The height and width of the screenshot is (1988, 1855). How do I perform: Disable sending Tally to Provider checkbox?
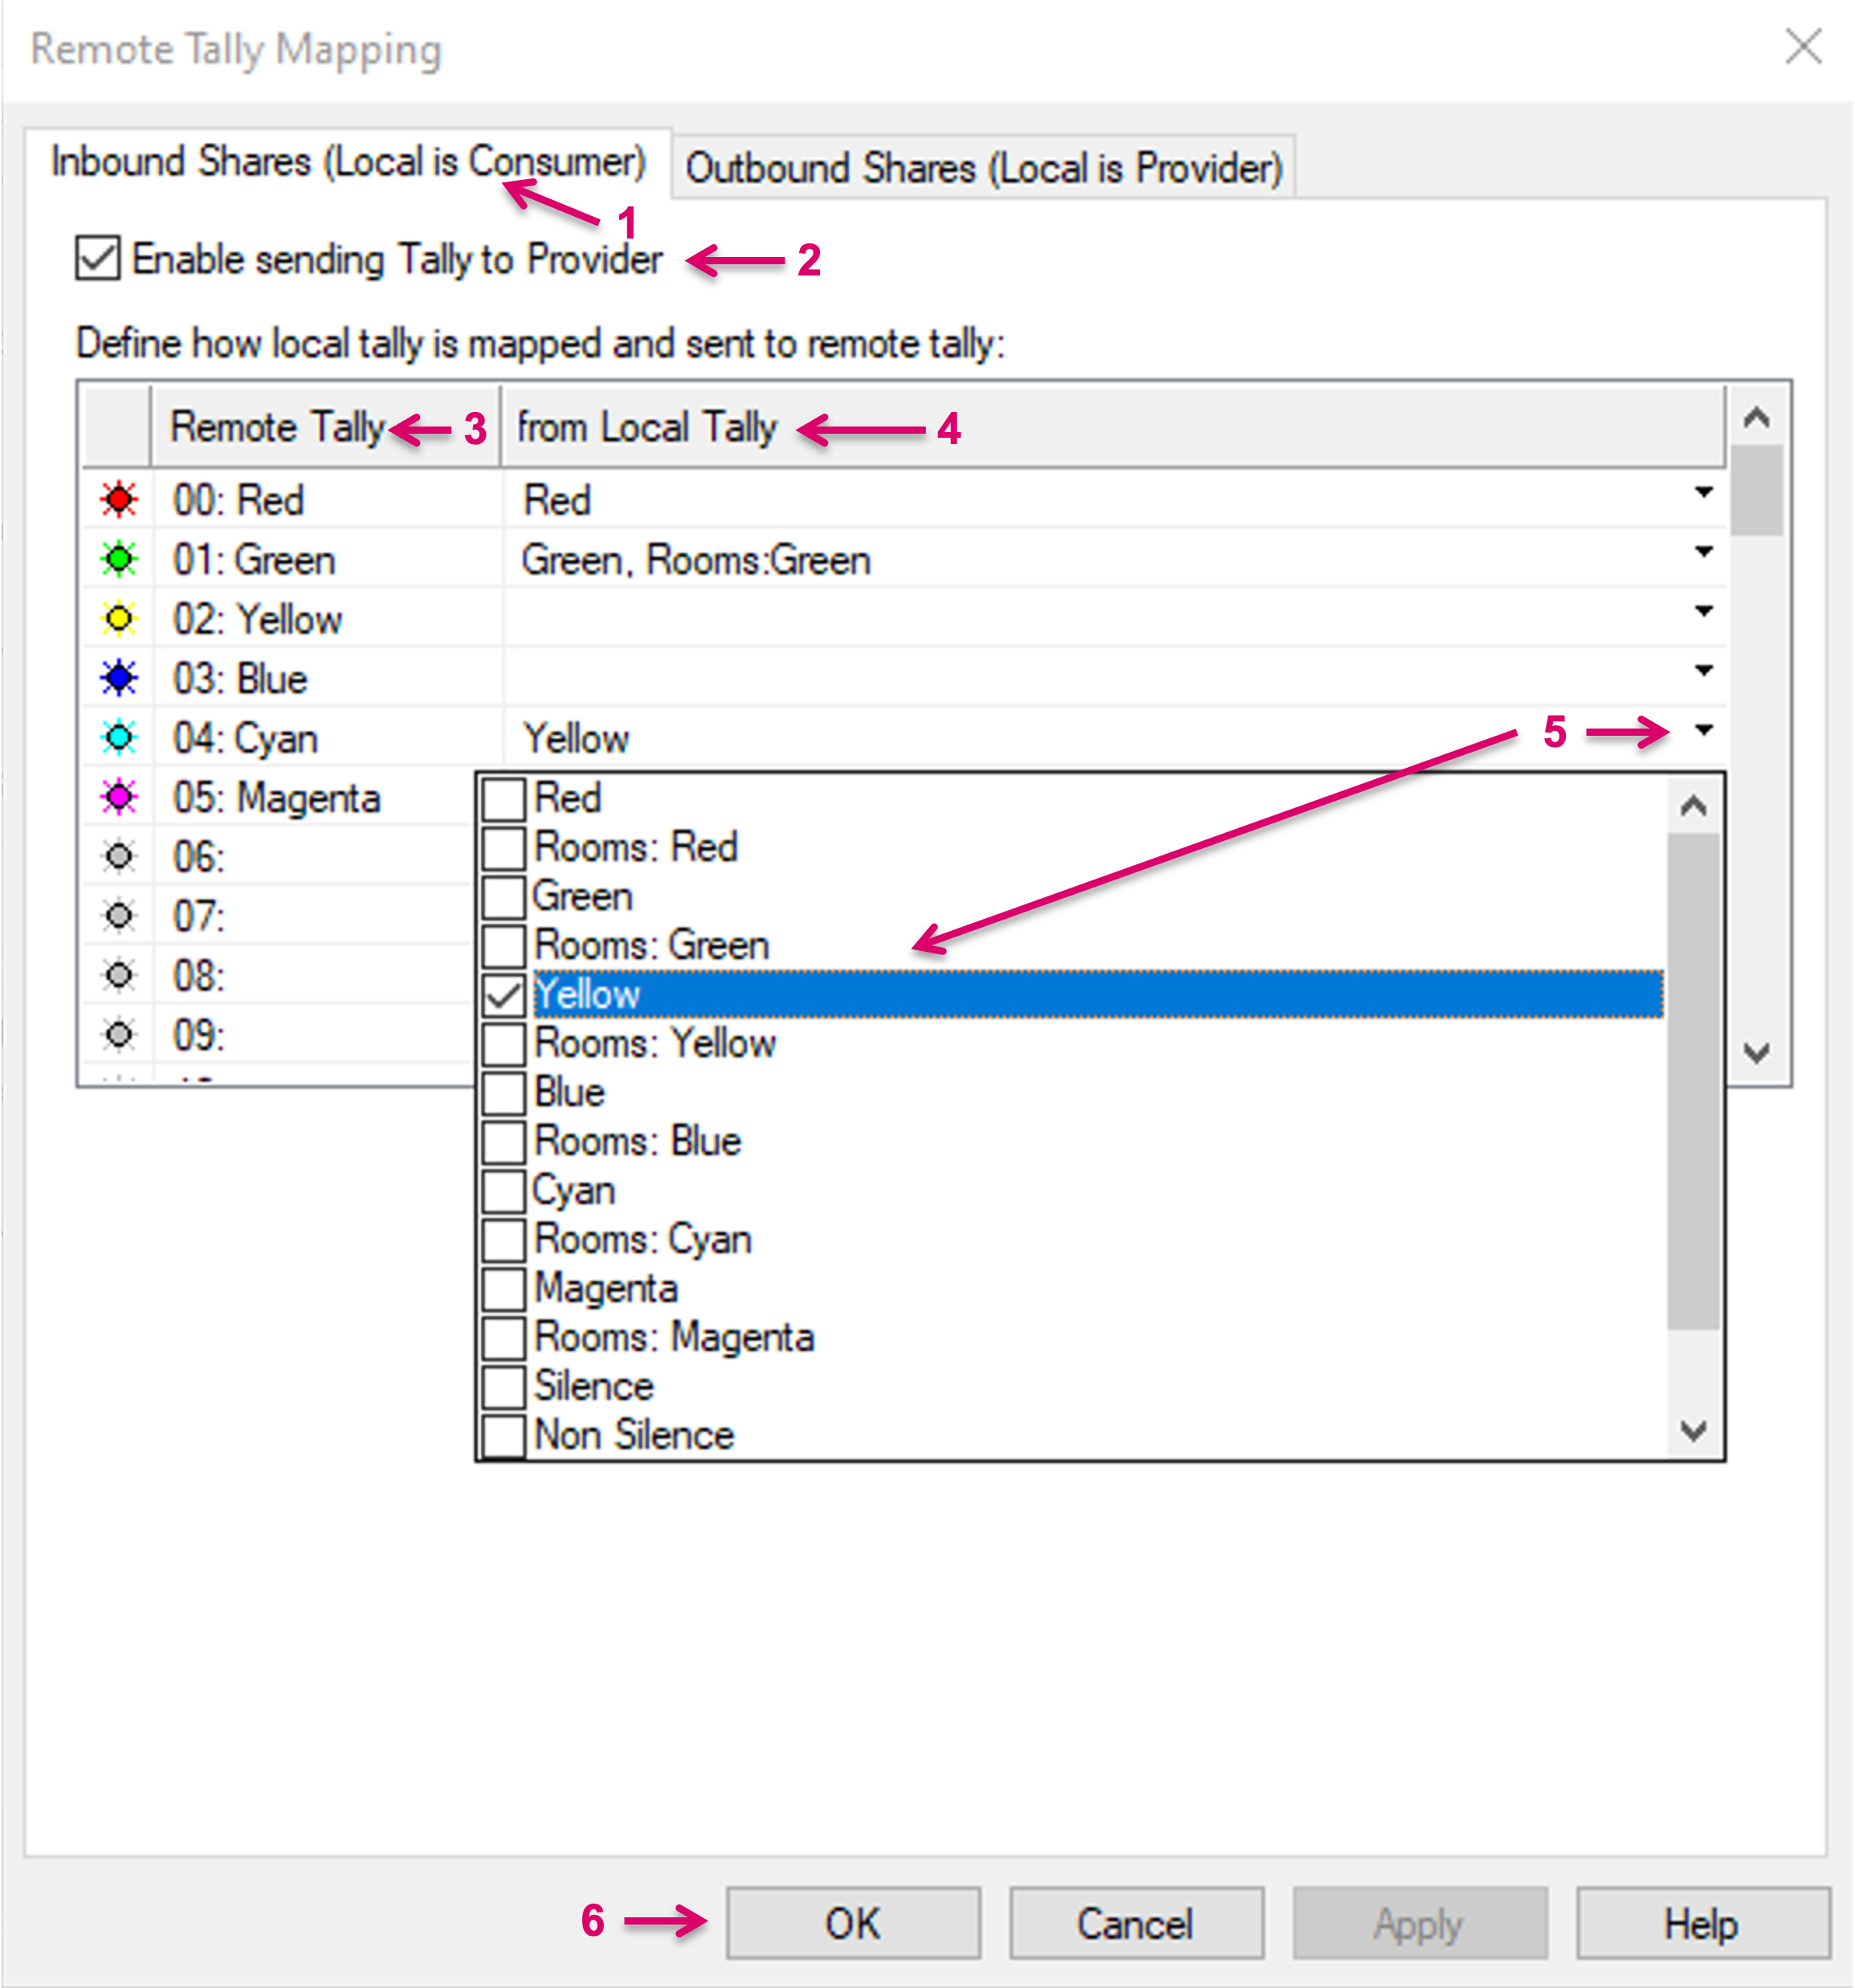click(x=98, y=259)
